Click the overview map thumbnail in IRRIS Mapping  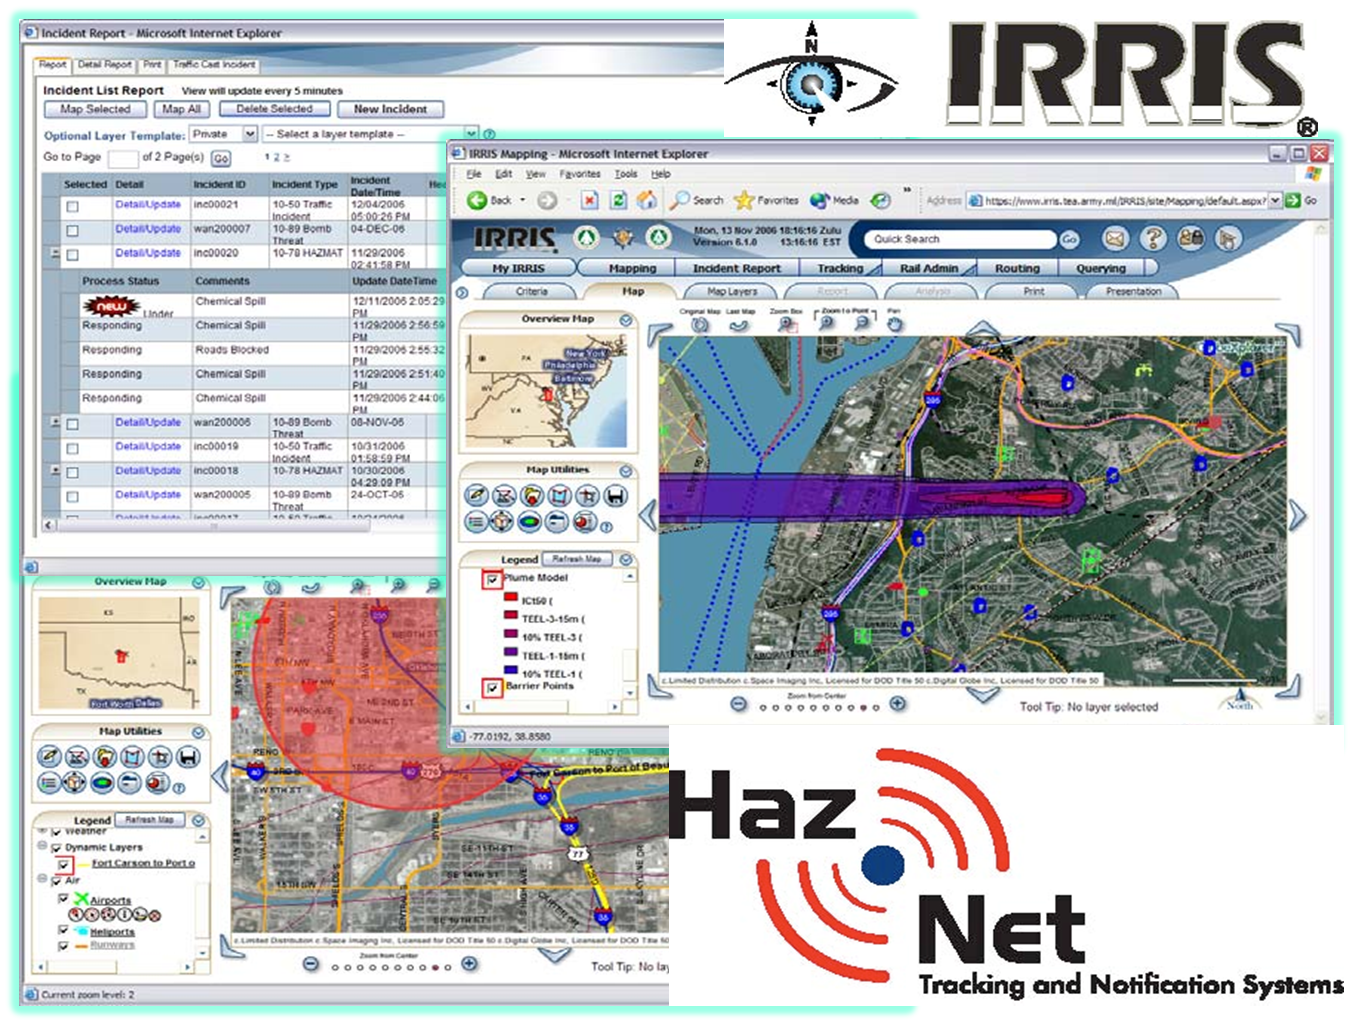pos(547,392)
